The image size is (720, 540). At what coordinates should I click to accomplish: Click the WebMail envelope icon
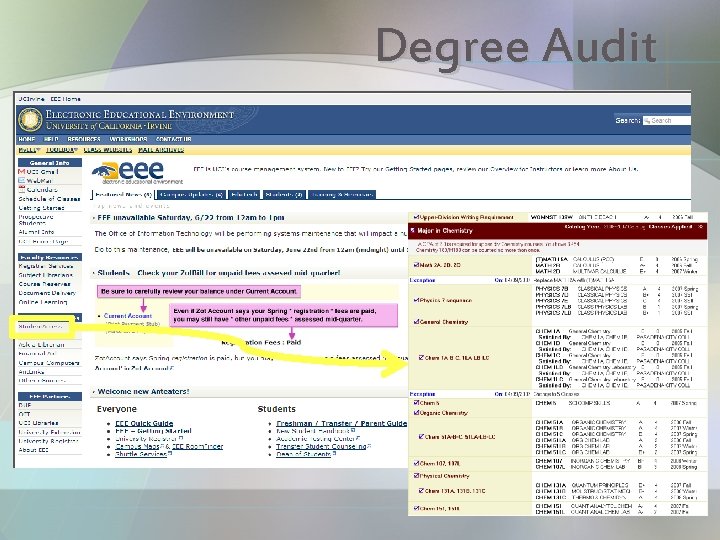[x=21, y=181]
